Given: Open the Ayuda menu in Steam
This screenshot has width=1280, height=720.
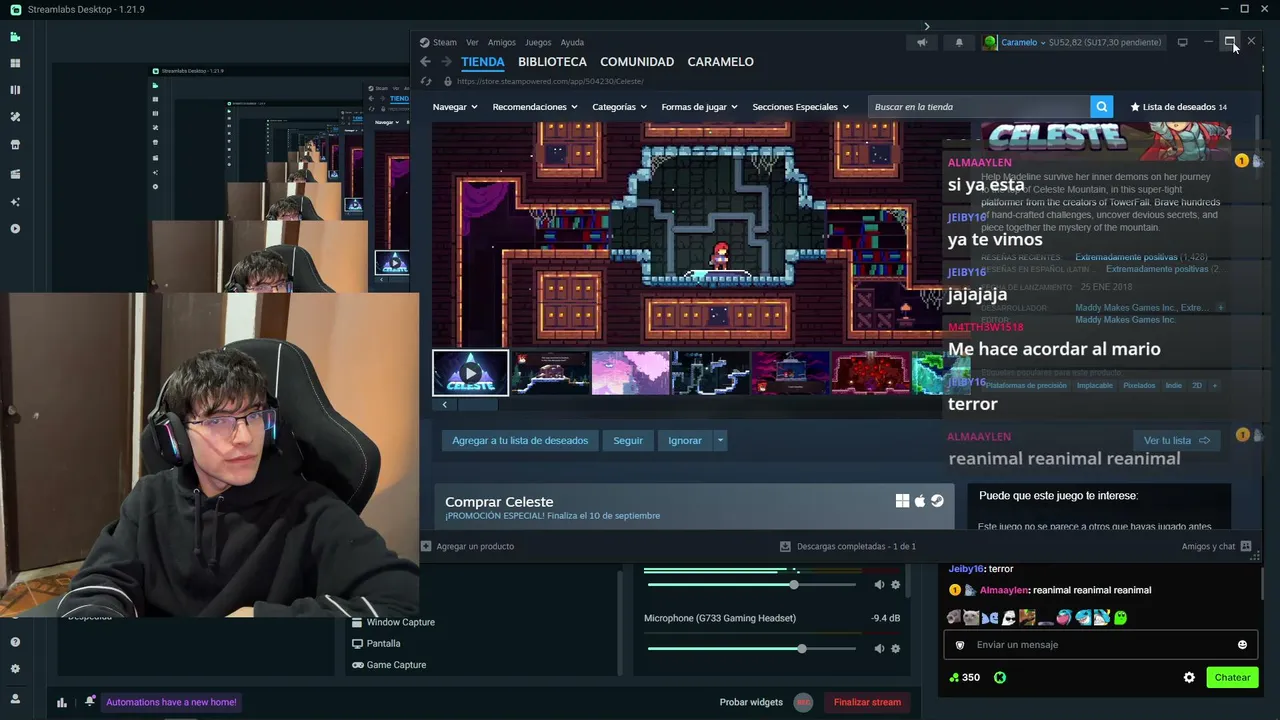Looking at the screenshot, I should click(x=572, y=42).
